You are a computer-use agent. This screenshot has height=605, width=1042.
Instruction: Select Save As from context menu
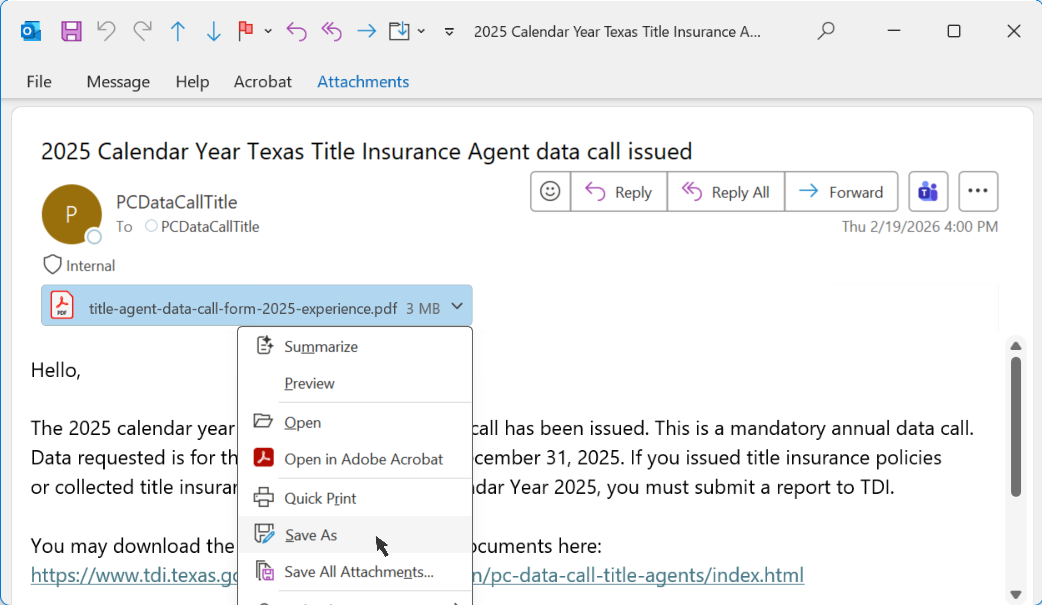point(311,535)
